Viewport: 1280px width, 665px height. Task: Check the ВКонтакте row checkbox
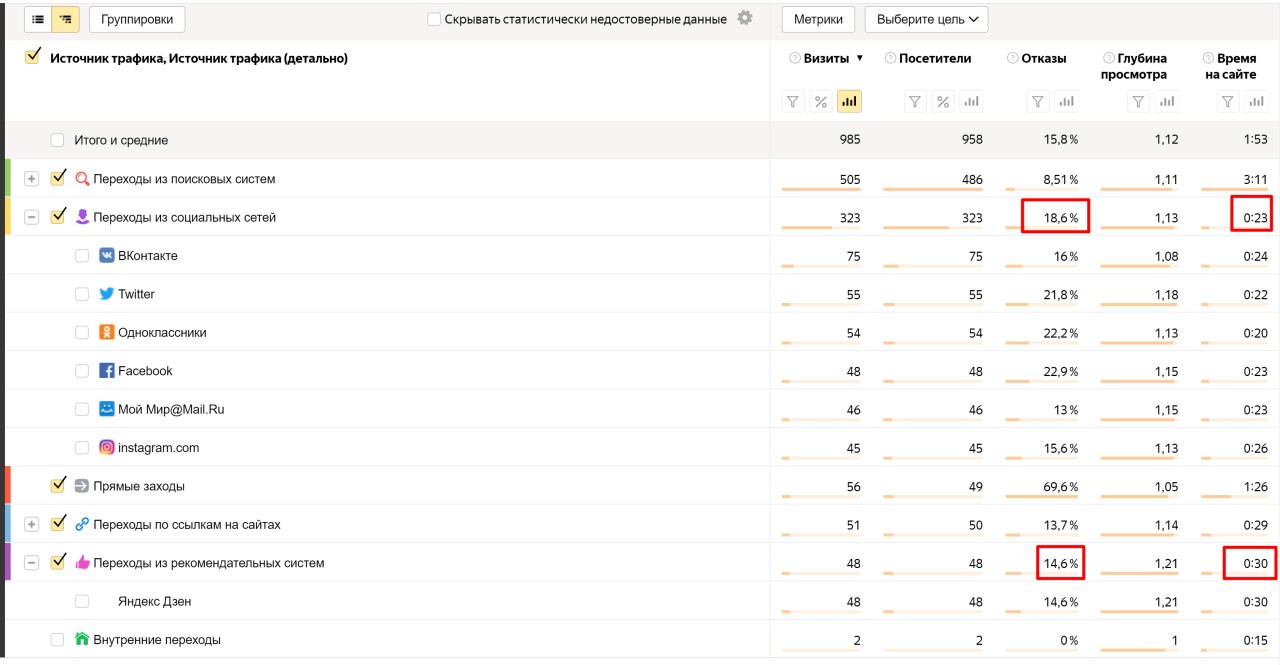82,256
